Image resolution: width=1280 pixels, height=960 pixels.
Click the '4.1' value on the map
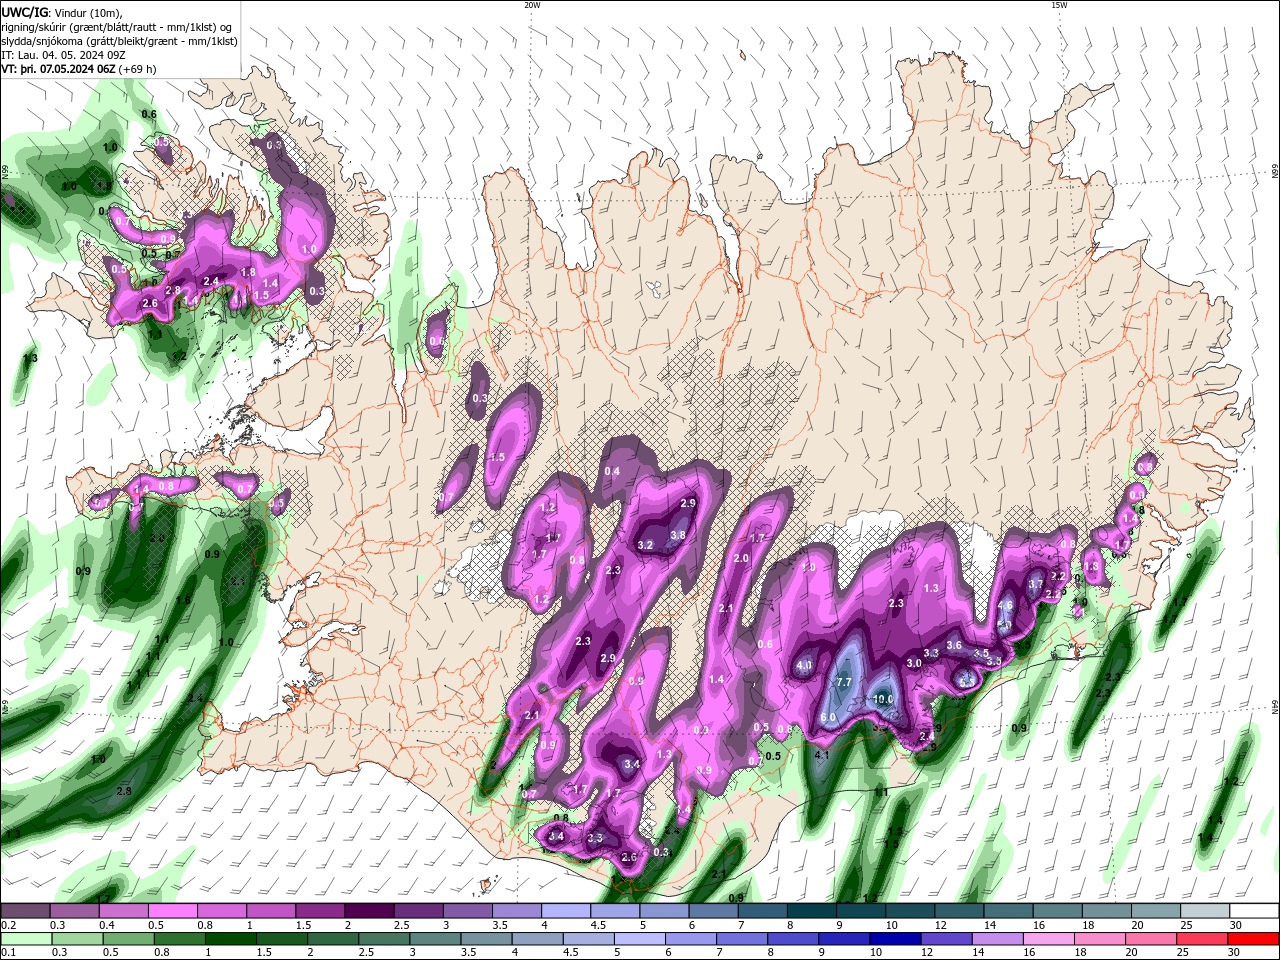(822, 755)
